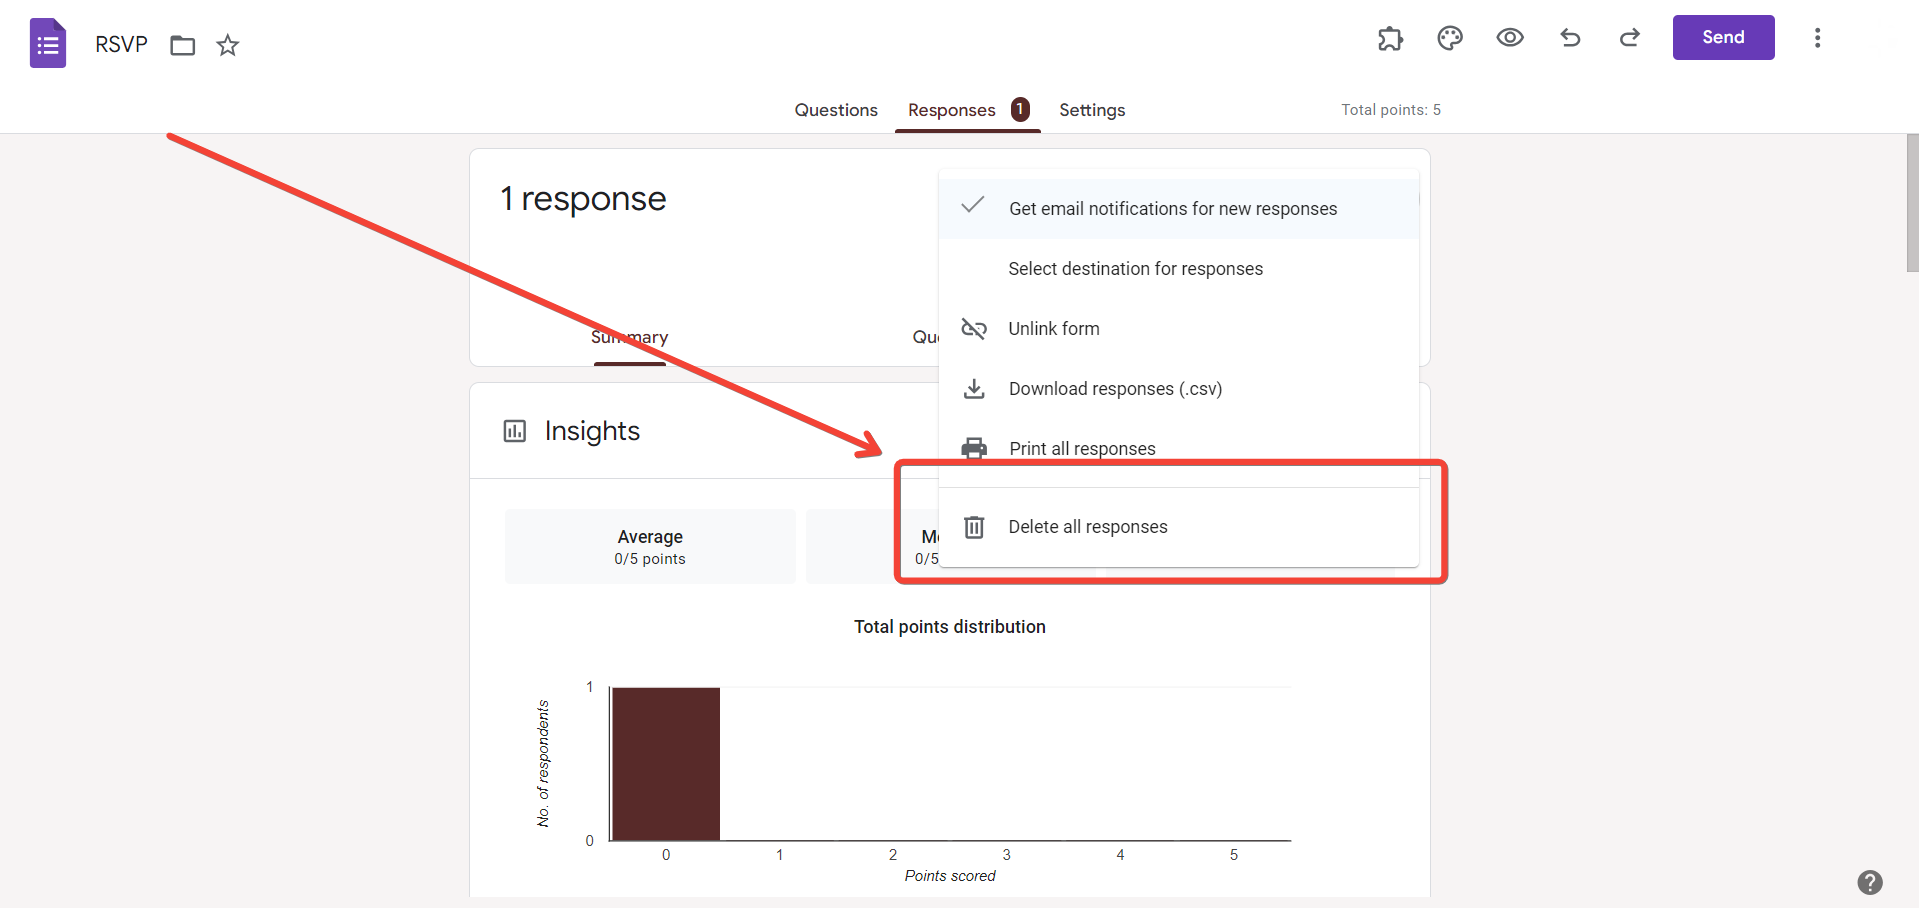Click the Insights chart icon
The width and height of the screenshot is (1919, 908).
point(515,431)
